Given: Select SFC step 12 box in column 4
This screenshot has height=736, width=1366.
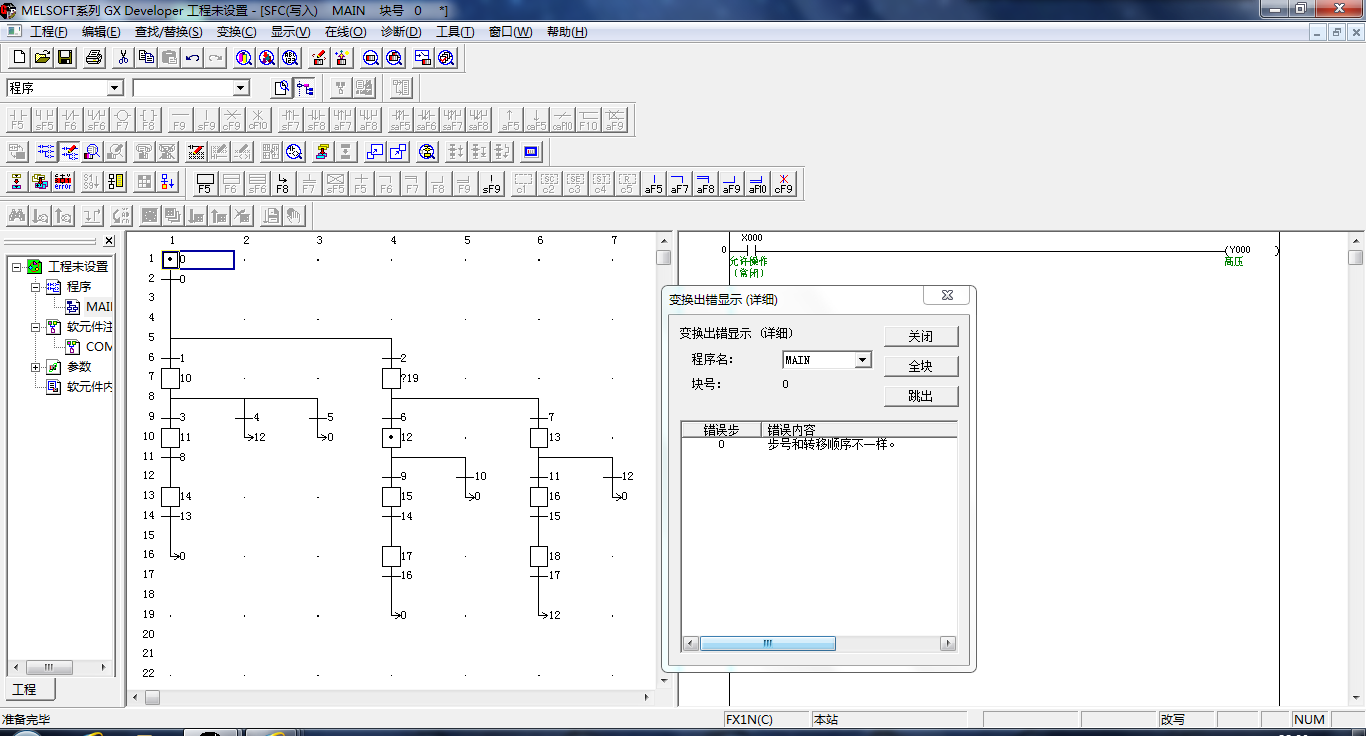Looking at the screenshot, I should 391,437.
